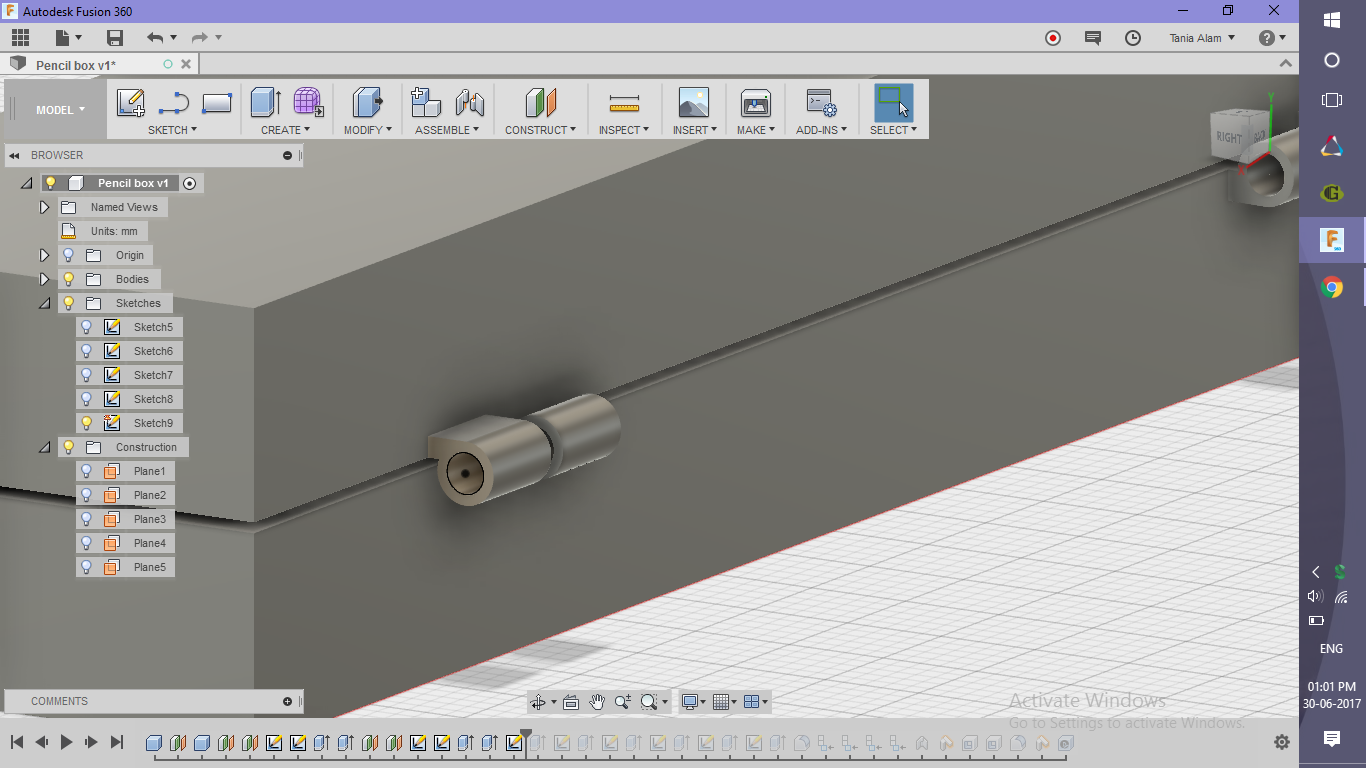Select the Extrude tool icon
This screenshot has height=768, width=1366.
click(x=265, y=102)
